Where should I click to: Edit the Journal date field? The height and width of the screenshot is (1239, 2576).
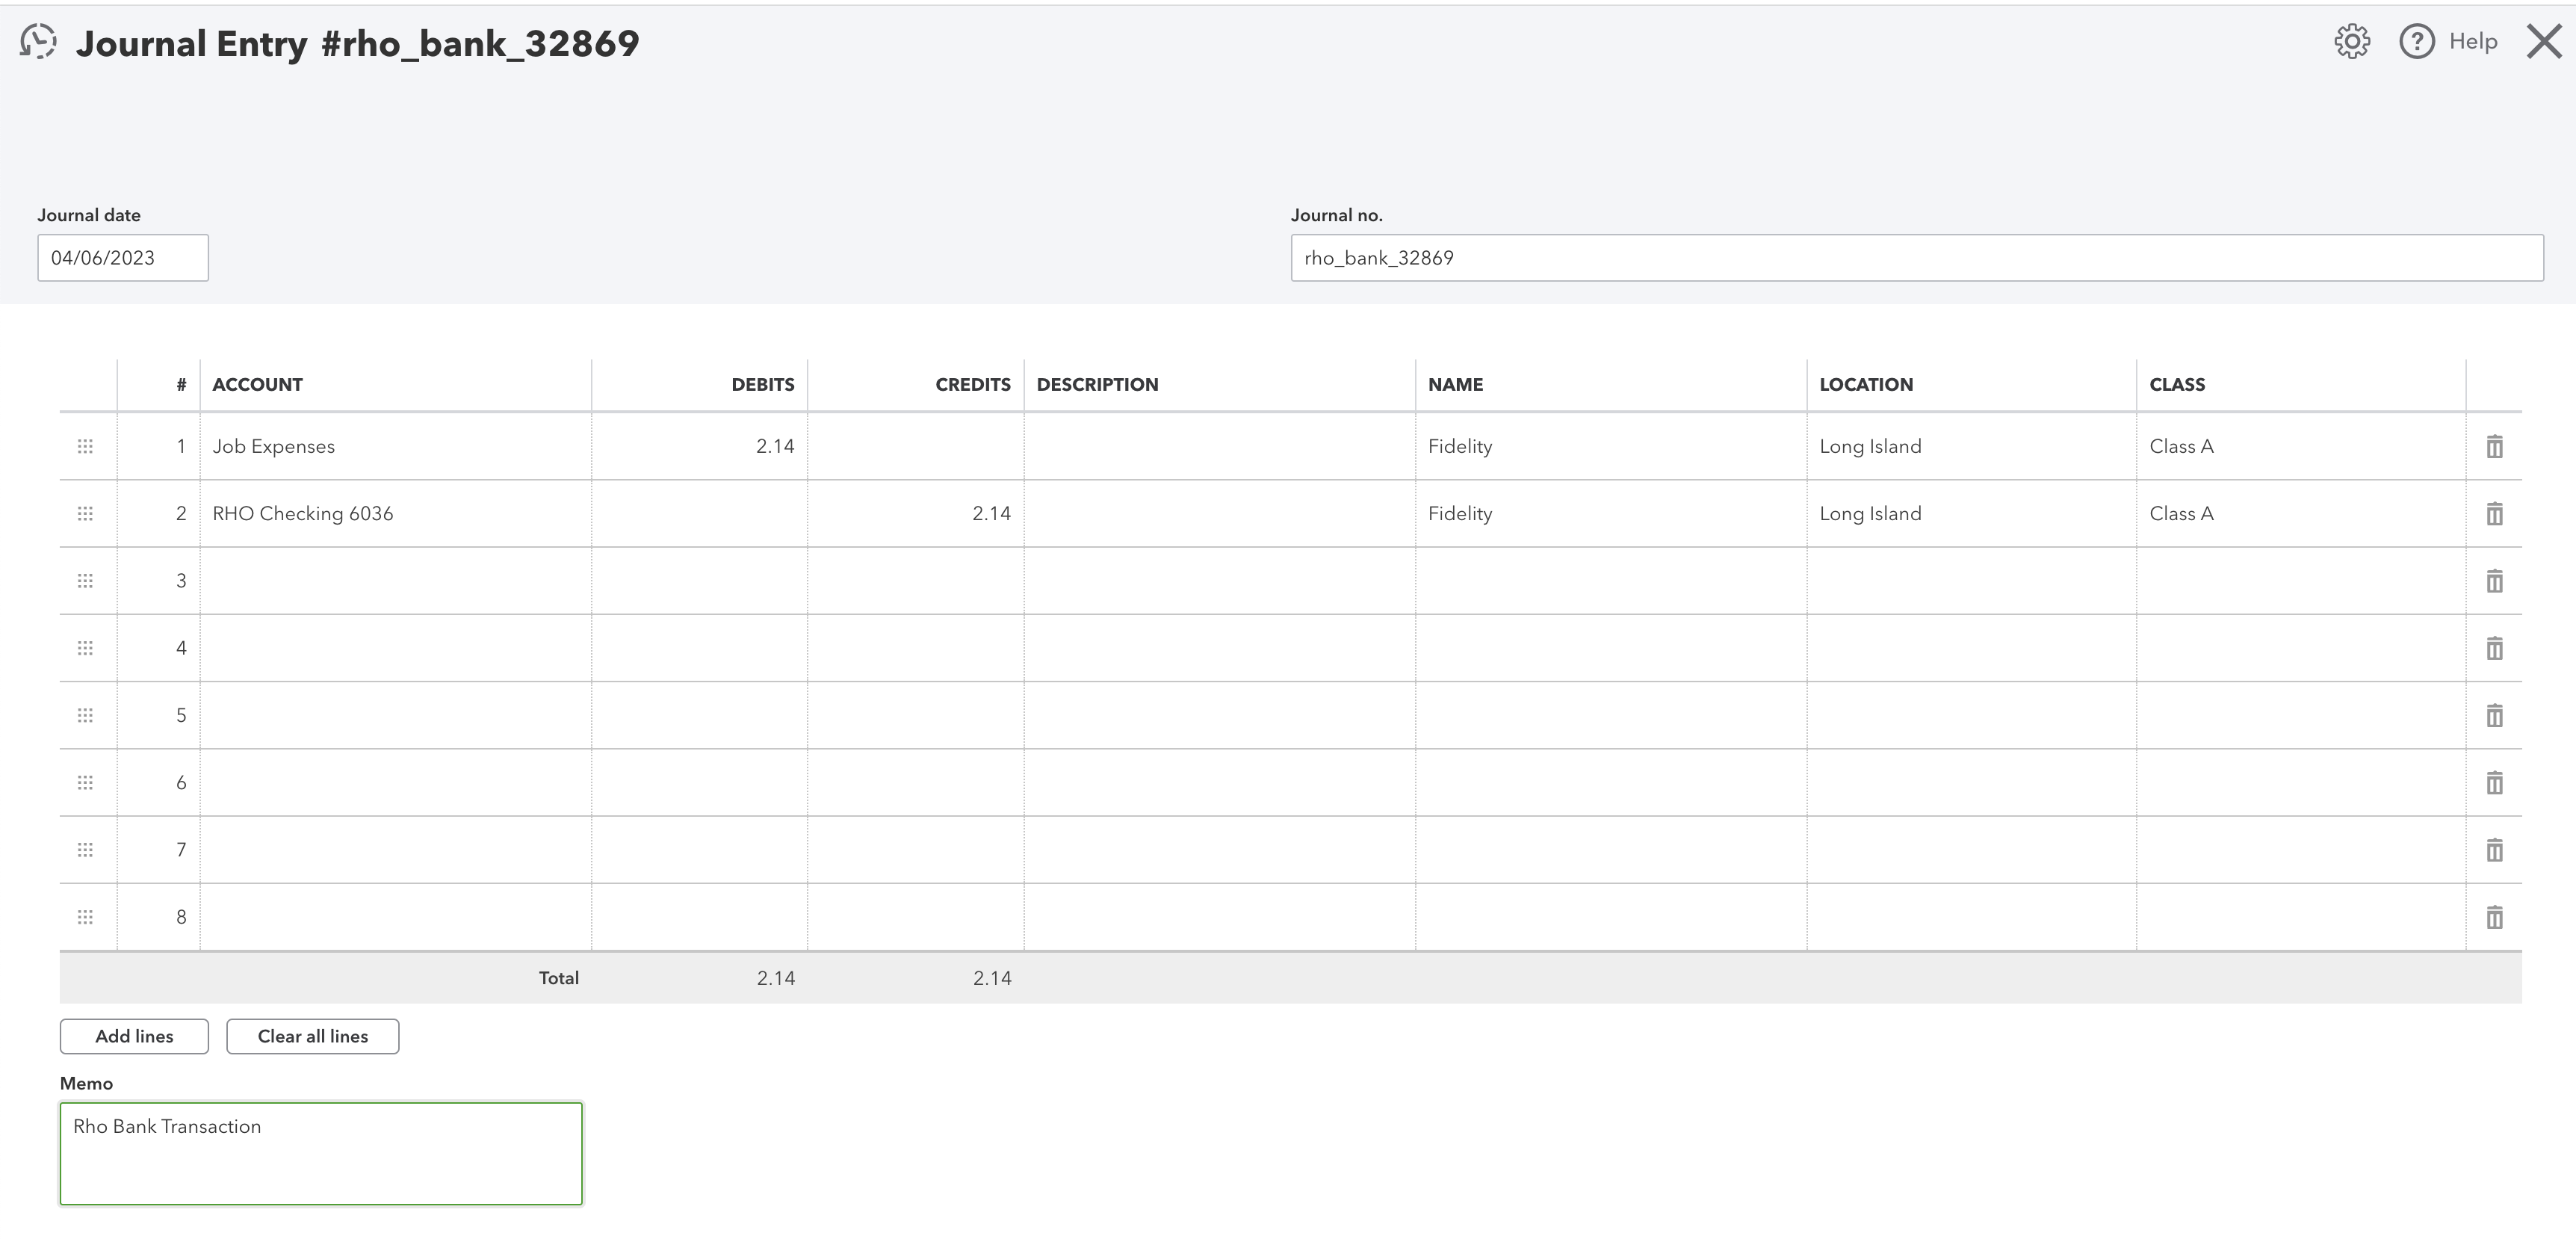123,258
